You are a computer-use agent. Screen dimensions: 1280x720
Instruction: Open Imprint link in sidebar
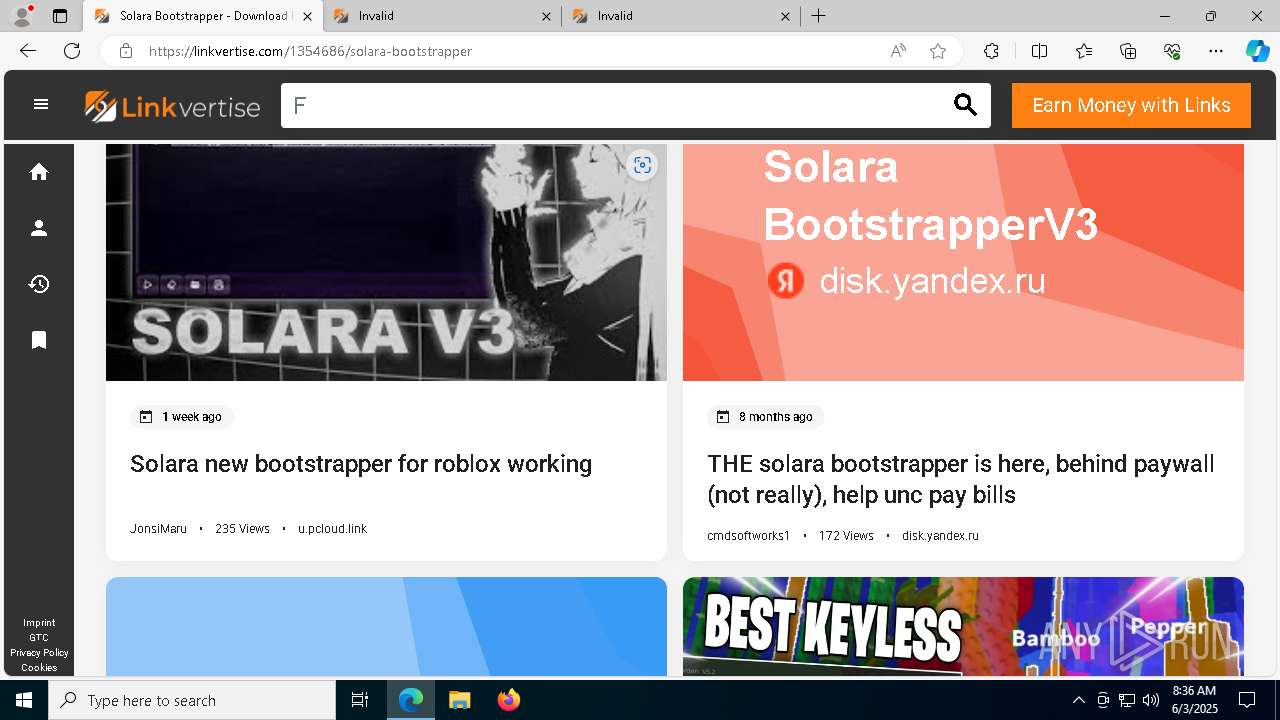(39, 623)
